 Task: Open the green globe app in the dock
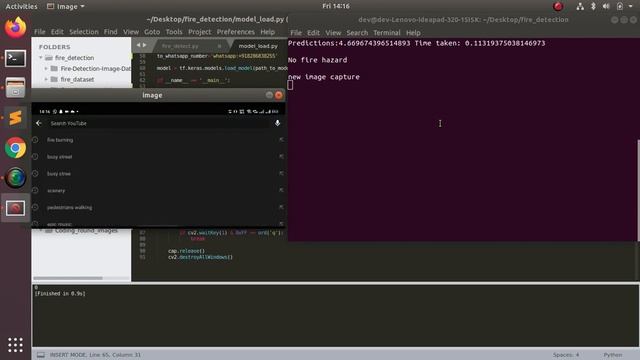coord(16,178)
